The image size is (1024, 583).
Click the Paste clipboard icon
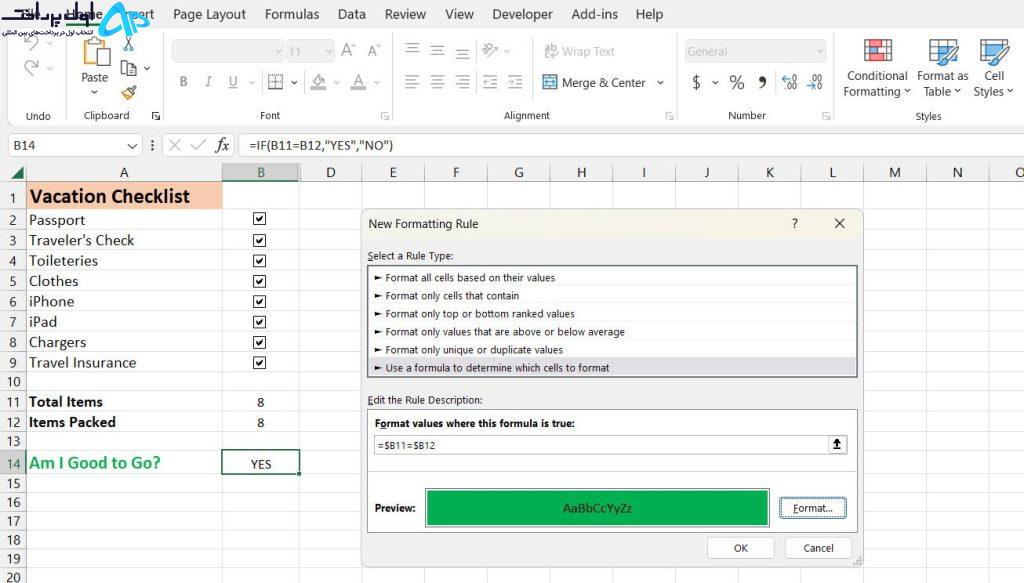(x=95, y=52)
